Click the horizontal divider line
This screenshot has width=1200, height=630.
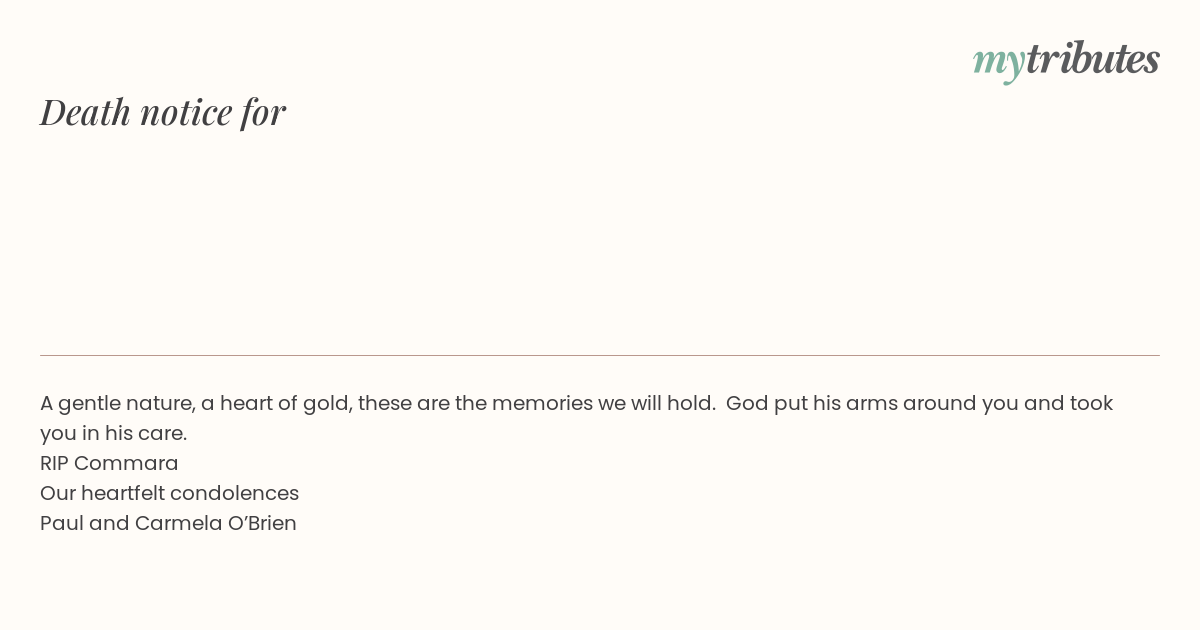point(600,355)
